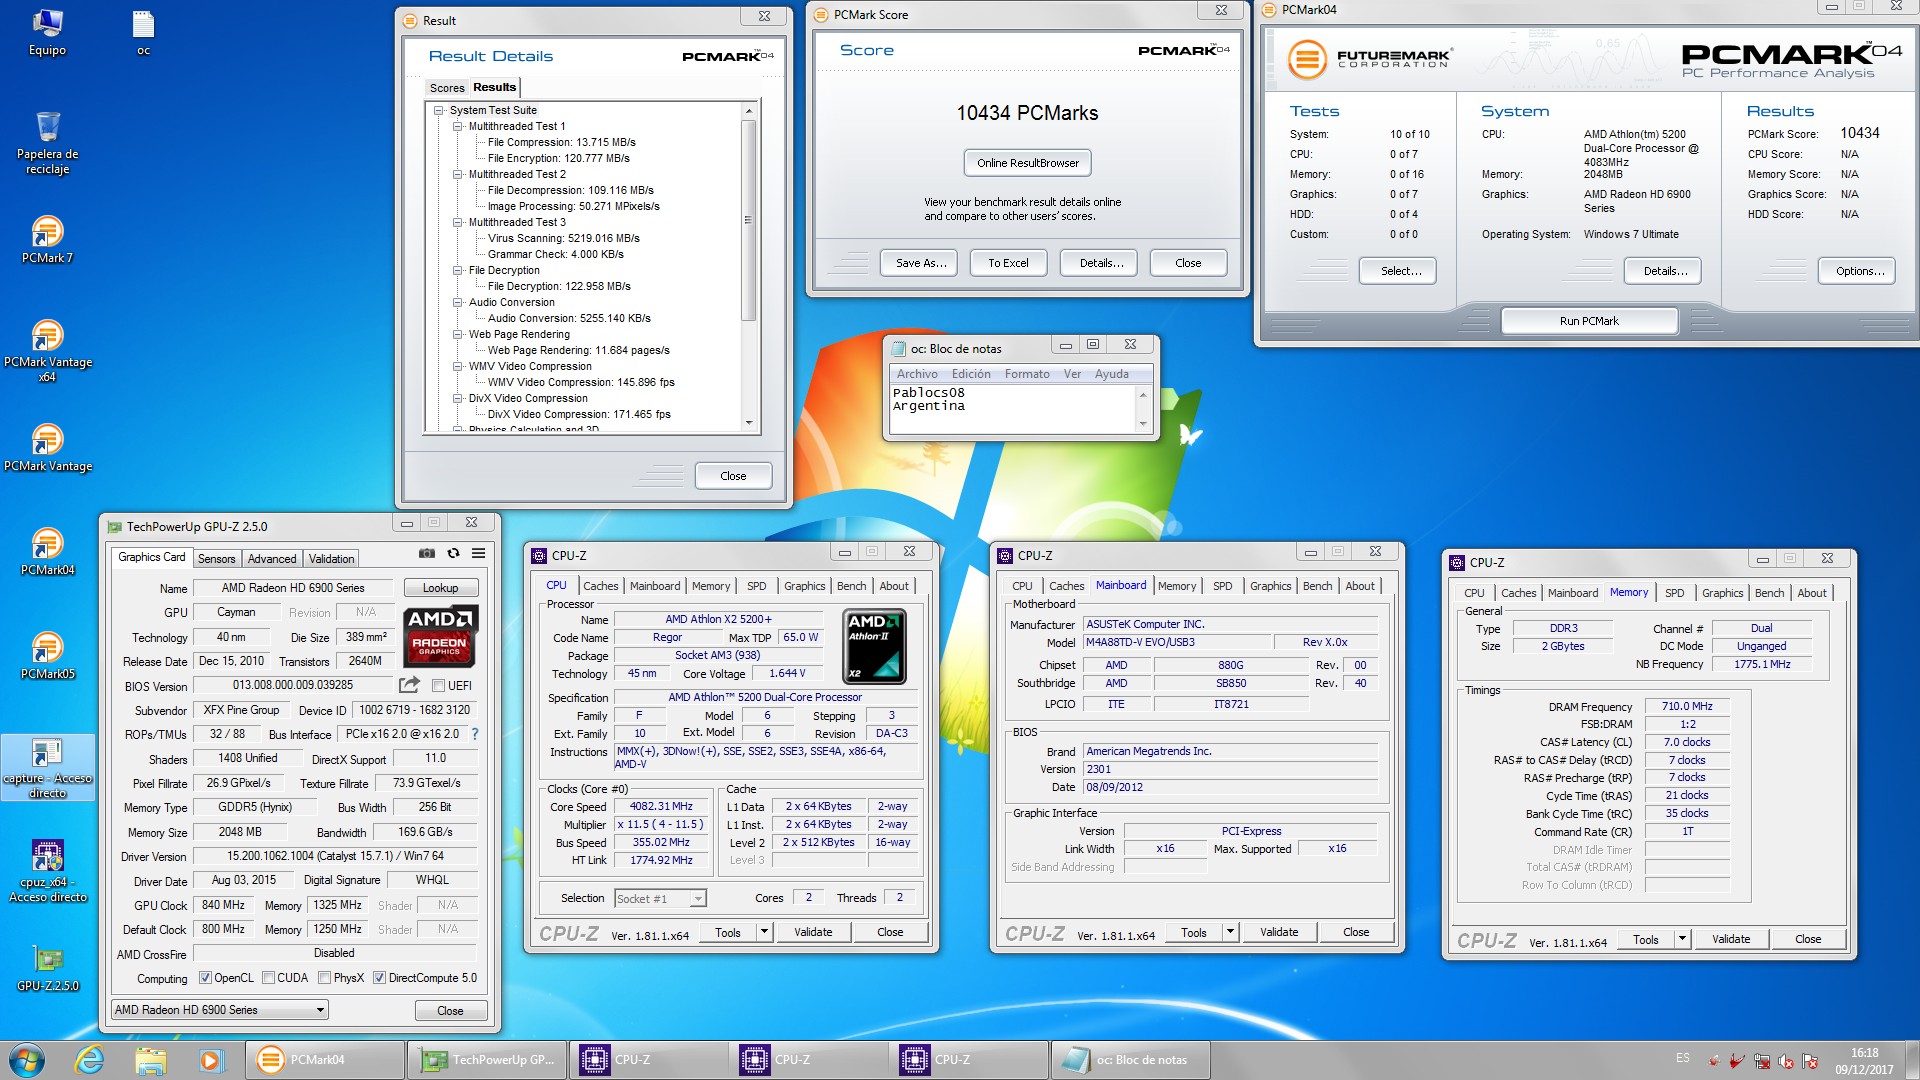This screenshot has width=1920, height=1080.
Task: Open the GPU selection dropdown in GPU-Z
Action: pos(220,1010)
